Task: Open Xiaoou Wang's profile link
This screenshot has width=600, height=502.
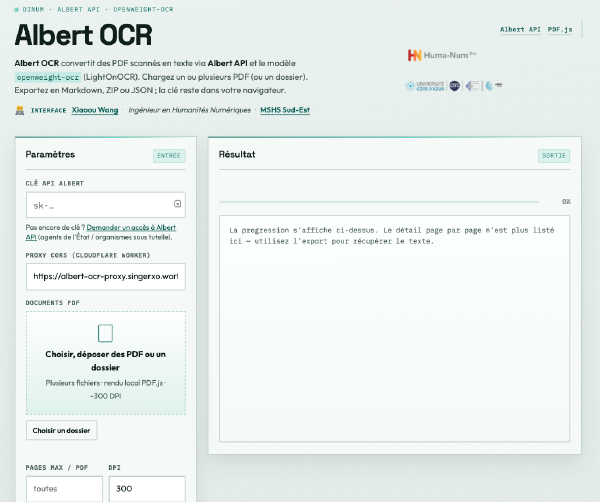Action: coord(95,110)
